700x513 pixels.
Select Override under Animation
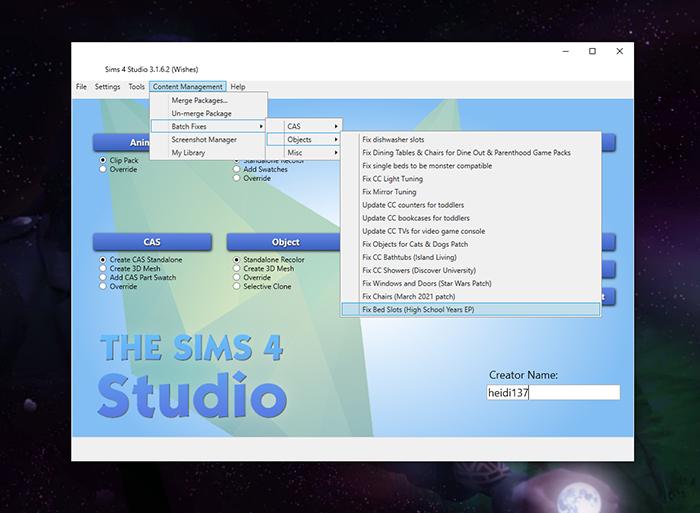click(x=103, y=169)
